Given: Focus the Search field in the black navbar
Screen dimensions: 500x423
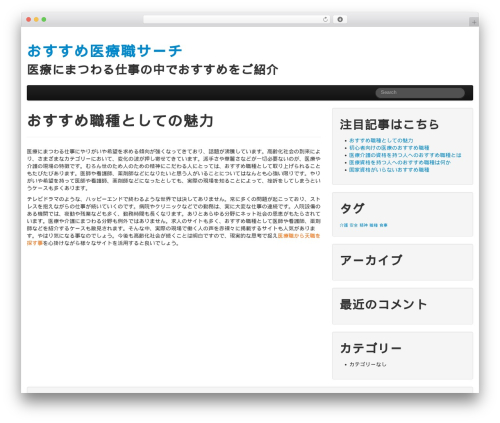Looking at the screenshot, I should [x=420, y=93].
